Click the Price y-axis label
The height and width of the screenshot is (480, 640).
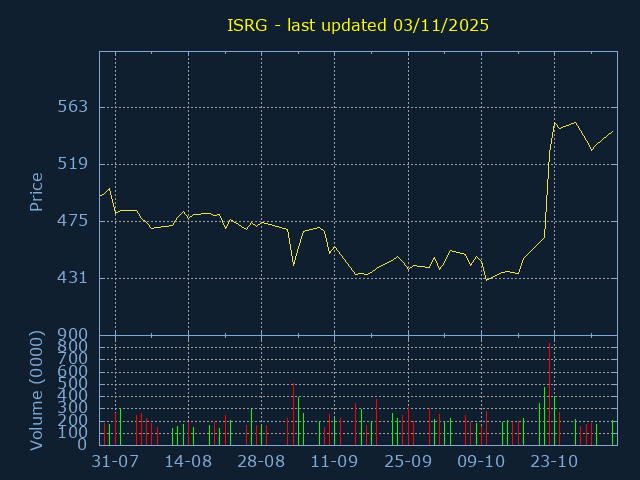37,192
